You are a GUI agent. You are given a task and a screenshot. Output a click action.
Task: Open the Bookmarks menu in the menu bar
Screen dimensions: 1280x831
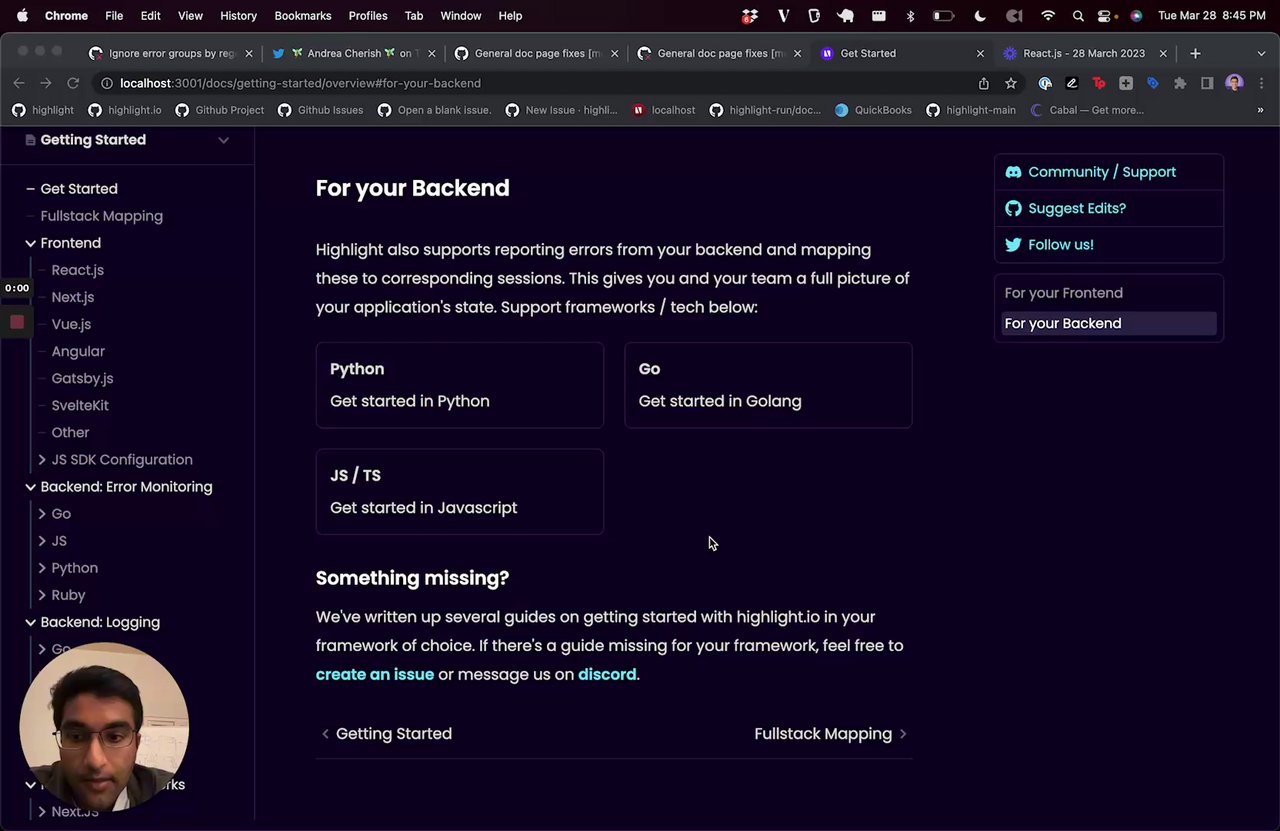click(302, 16)
